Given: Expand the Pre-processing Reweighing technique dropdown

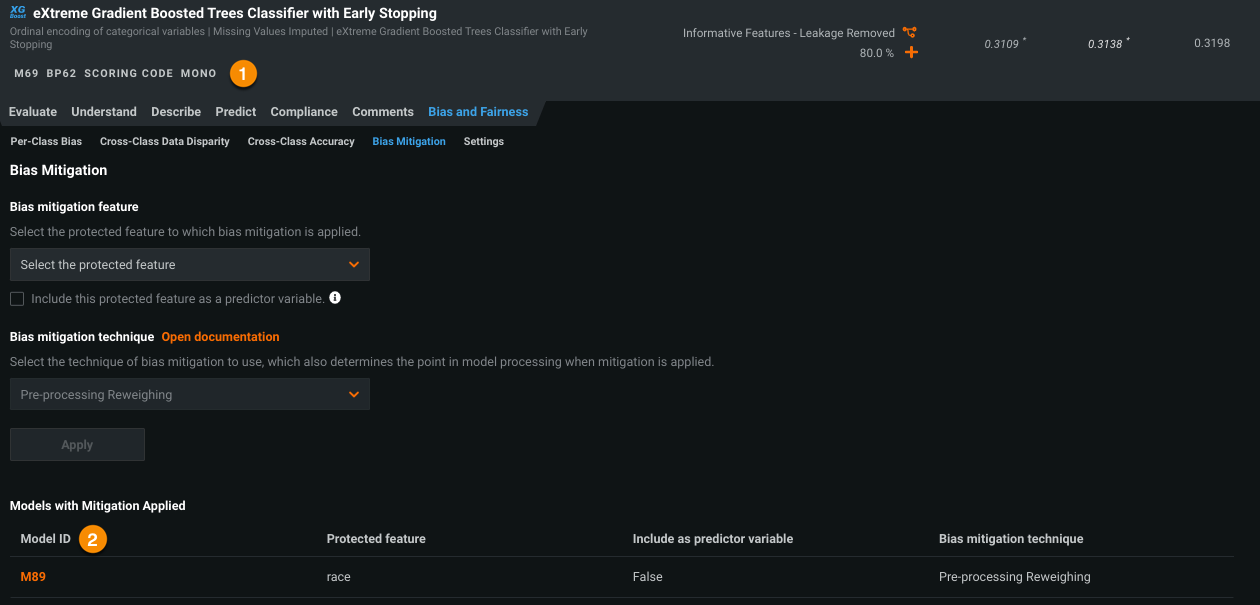Looking at the screenshot, I should 190,395.
